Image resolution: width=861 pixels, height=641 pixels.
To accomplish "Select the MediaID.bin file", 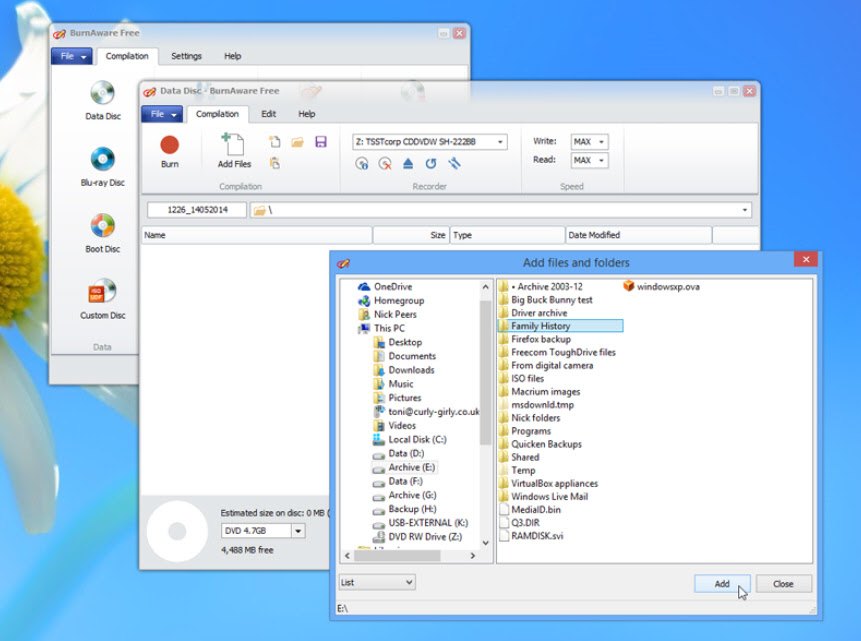I will coord(530,509).
